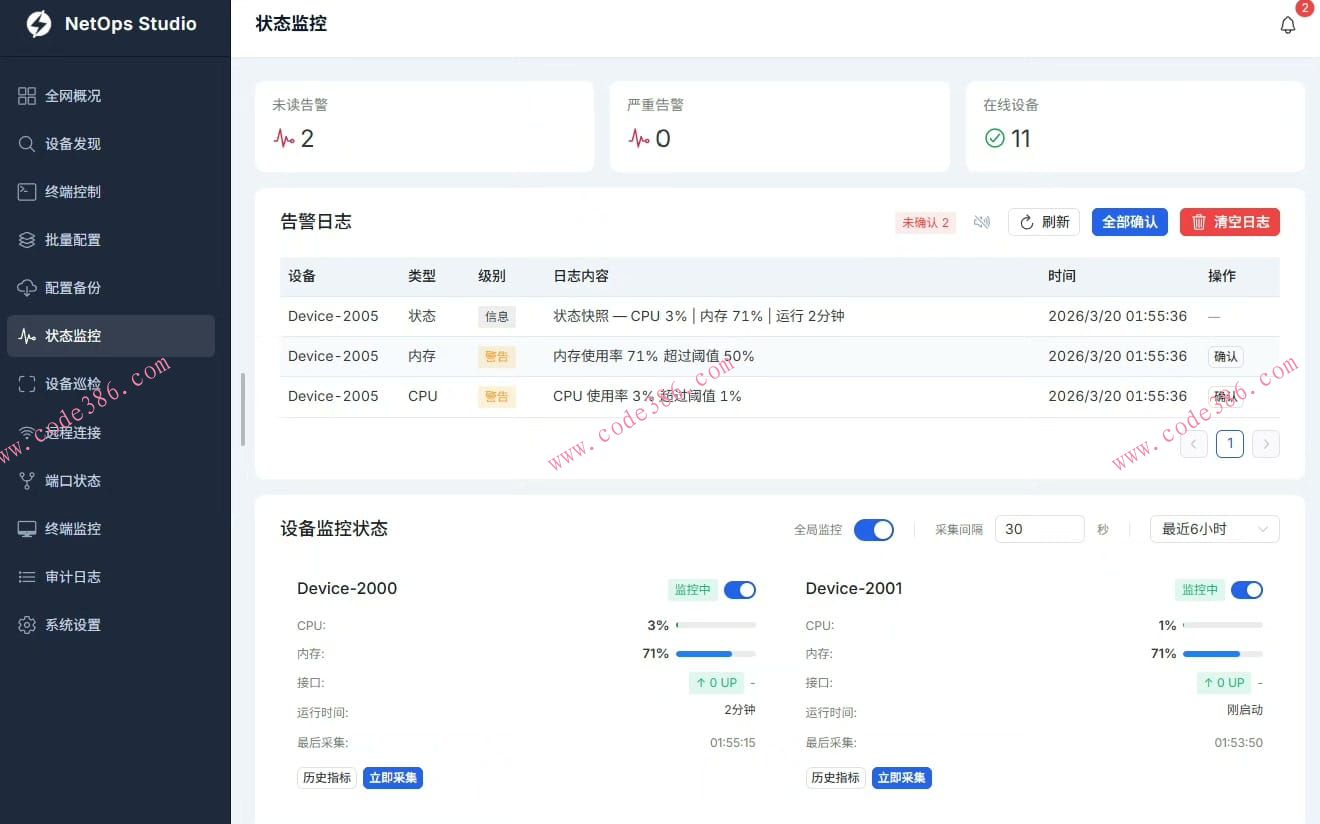The width and height of the screenshot is (1320, 824).
Task: Click the notification bell icon
Action: pos(1288,24)
